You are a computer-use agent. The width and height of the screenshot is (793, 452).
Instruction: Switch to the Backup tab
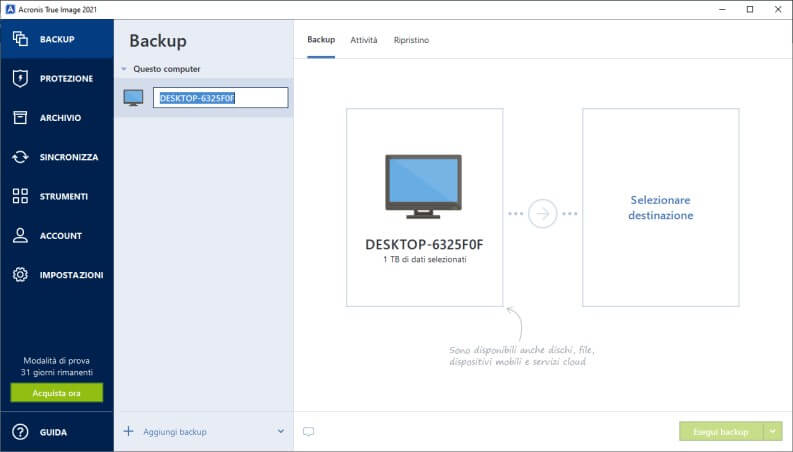coord(321,39)
